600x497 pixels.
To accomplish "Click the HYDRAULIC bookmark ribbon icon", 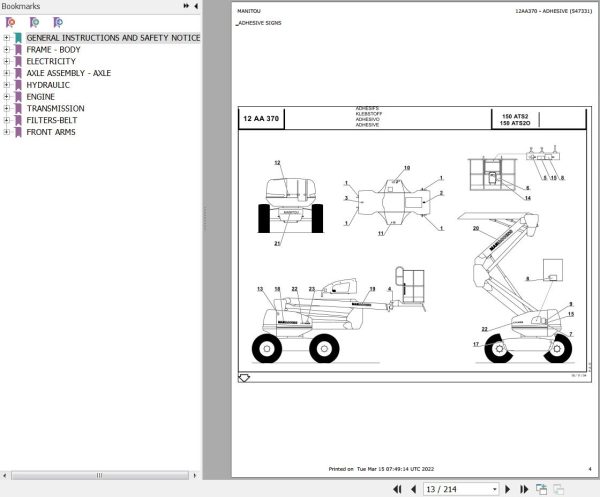I will point(18,85).
